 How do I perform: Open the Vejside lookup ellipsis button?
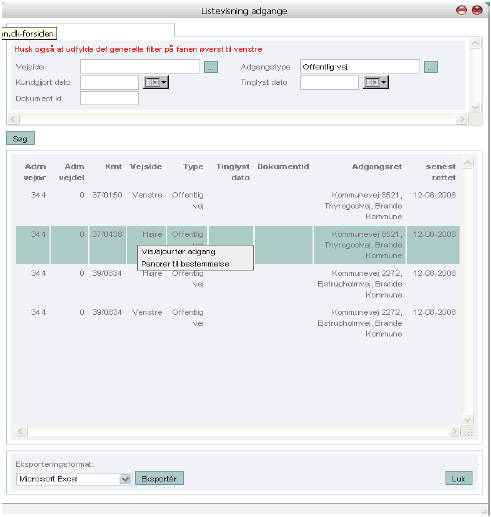pyautogui.click(x=211, y=67)
